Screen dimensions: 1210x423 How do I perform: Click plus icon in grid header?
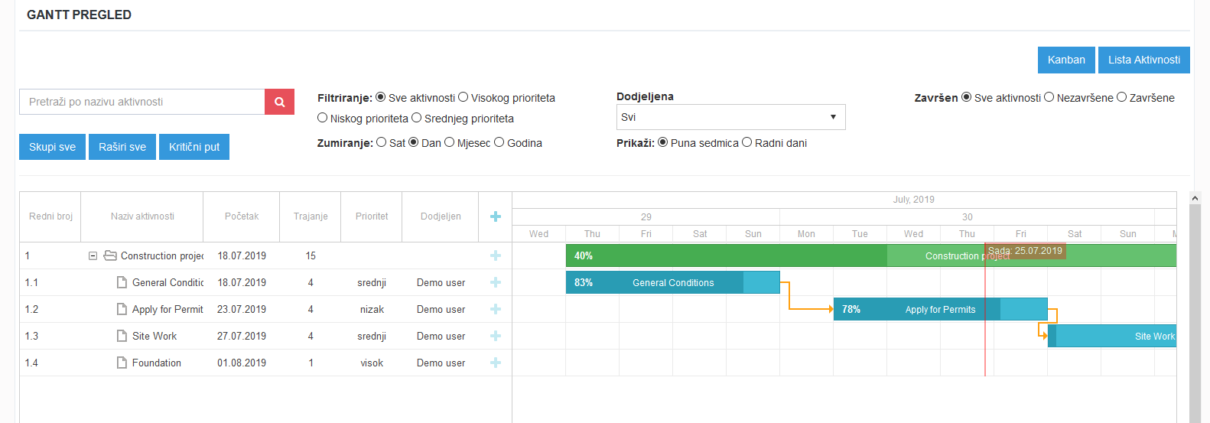pos(495,216)
